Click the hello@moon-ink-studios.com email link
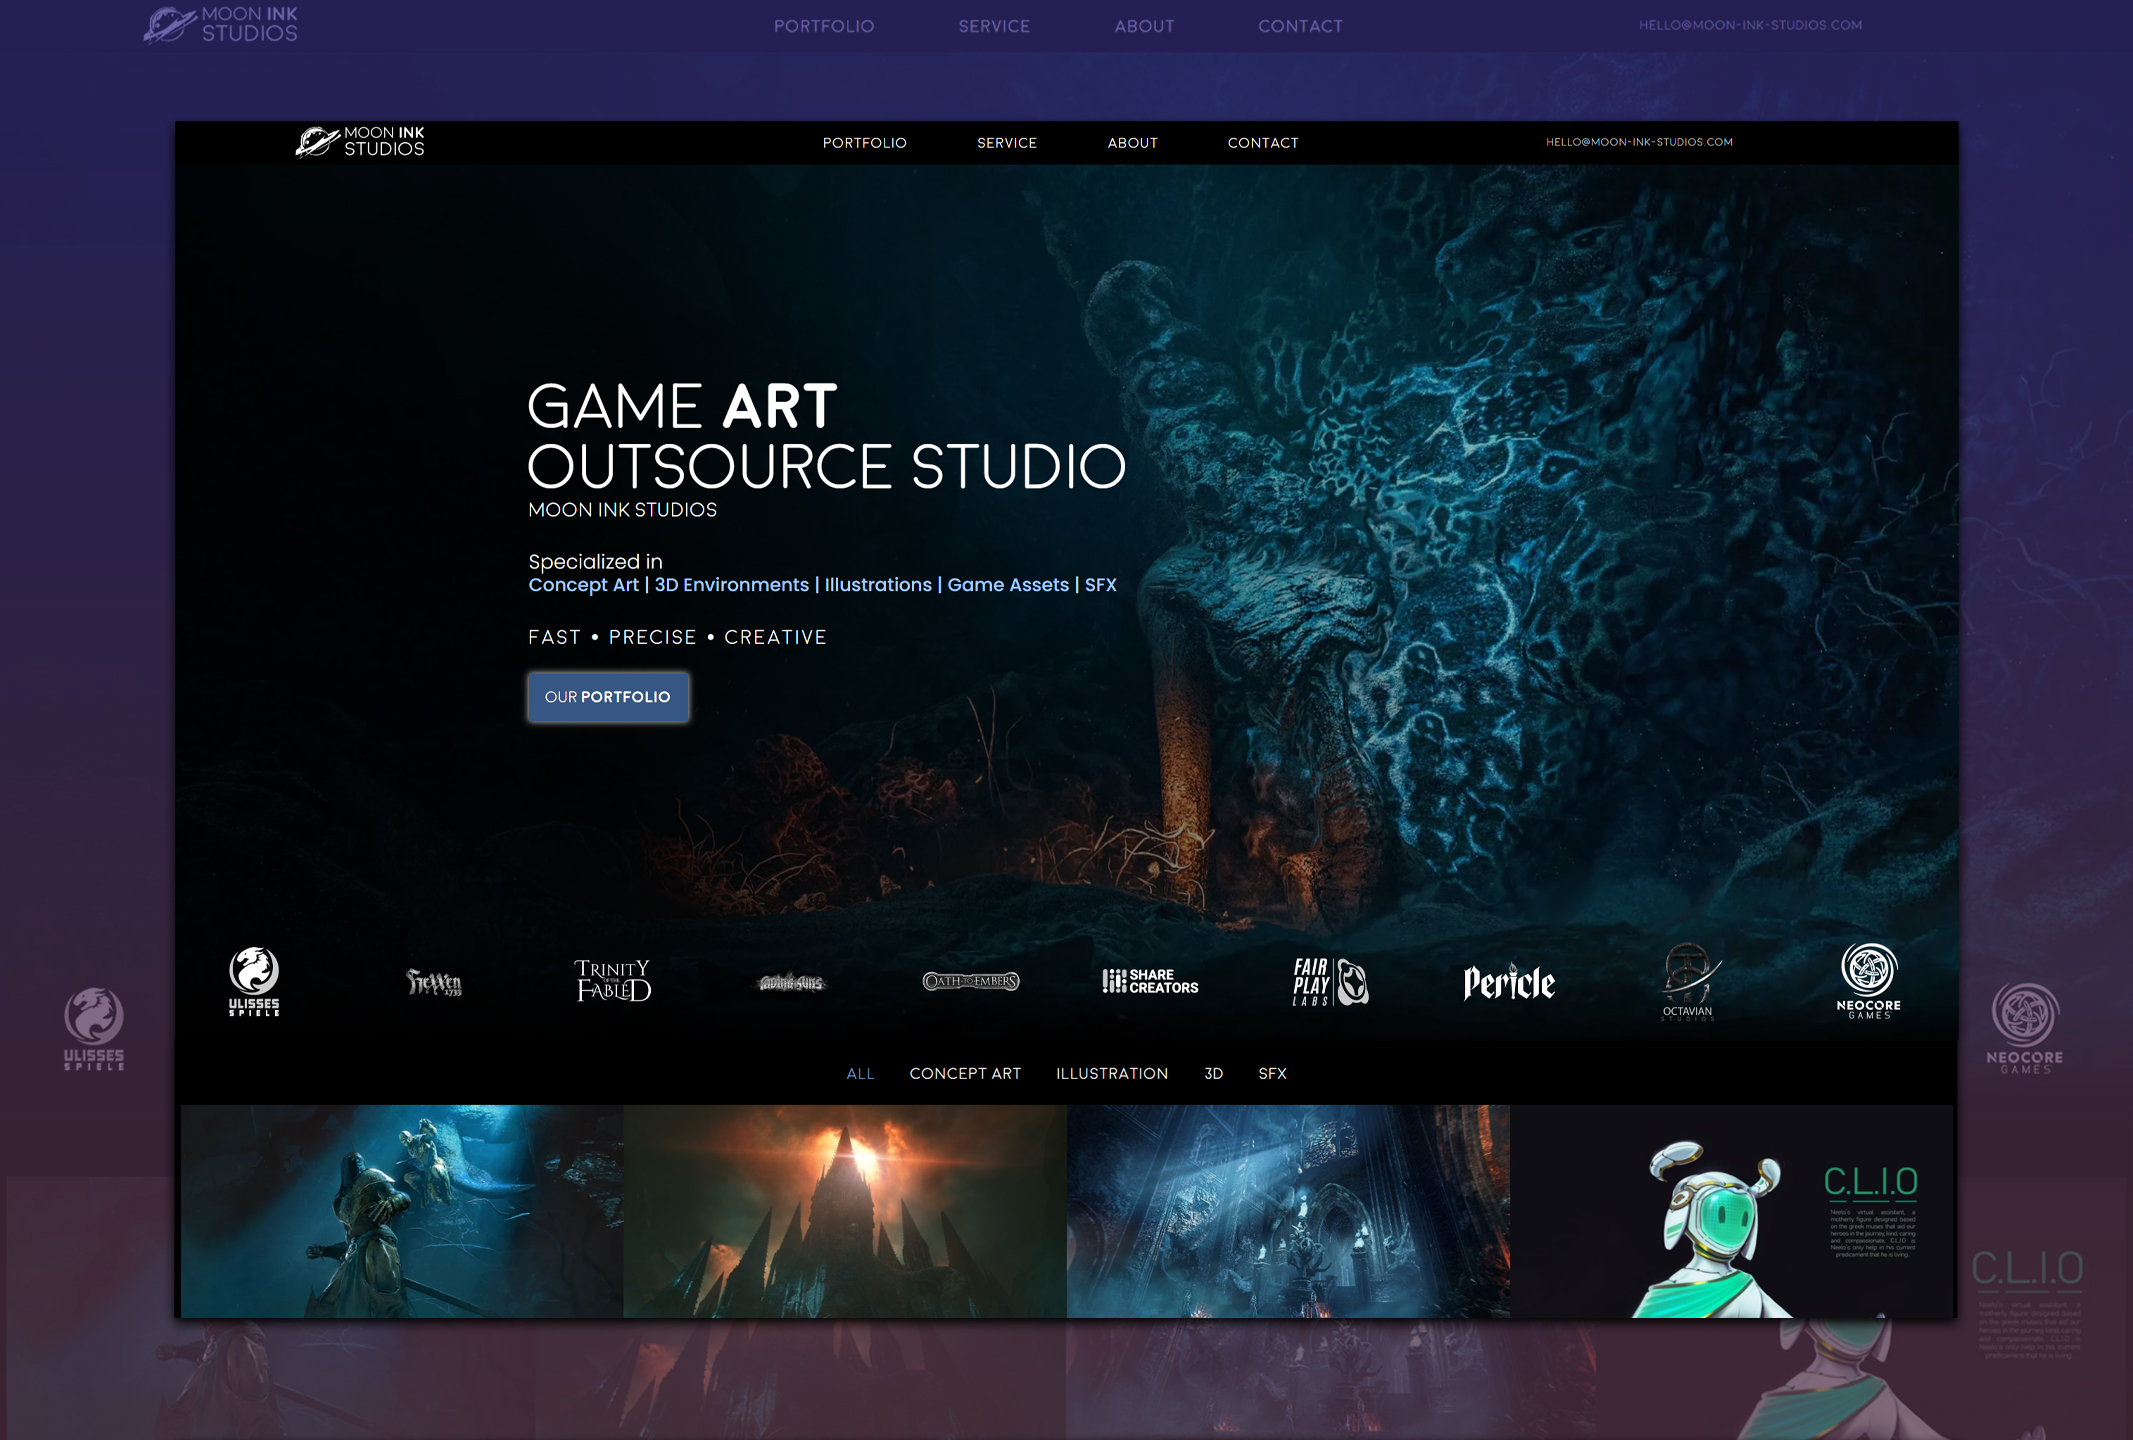This screenshot has height=1440, width=2133. (1638, 142)
